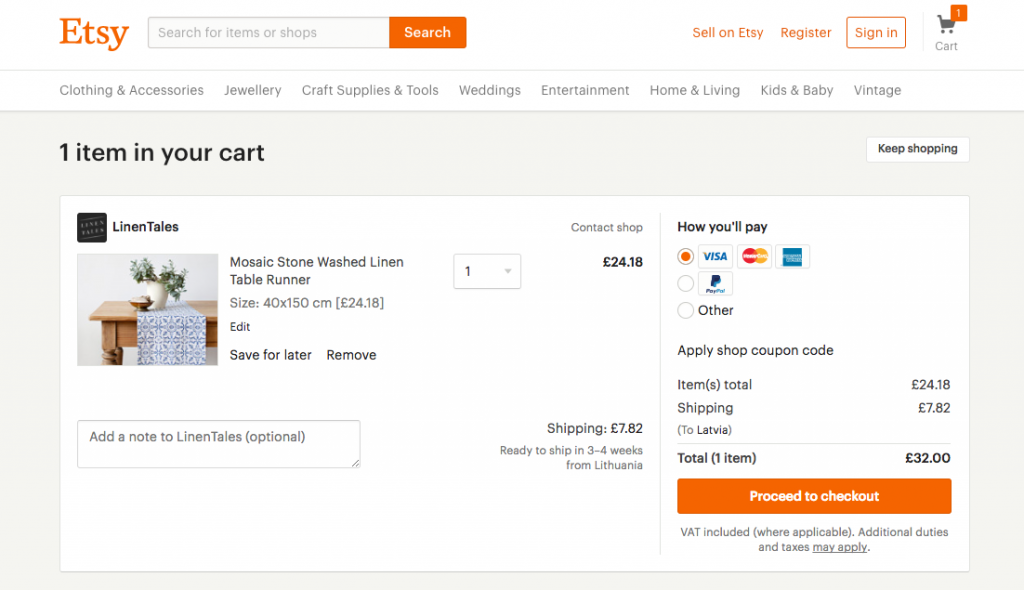Open the table runner product thumbnail
Viewport: 1024px width, 590px height.
click(148, 310)
